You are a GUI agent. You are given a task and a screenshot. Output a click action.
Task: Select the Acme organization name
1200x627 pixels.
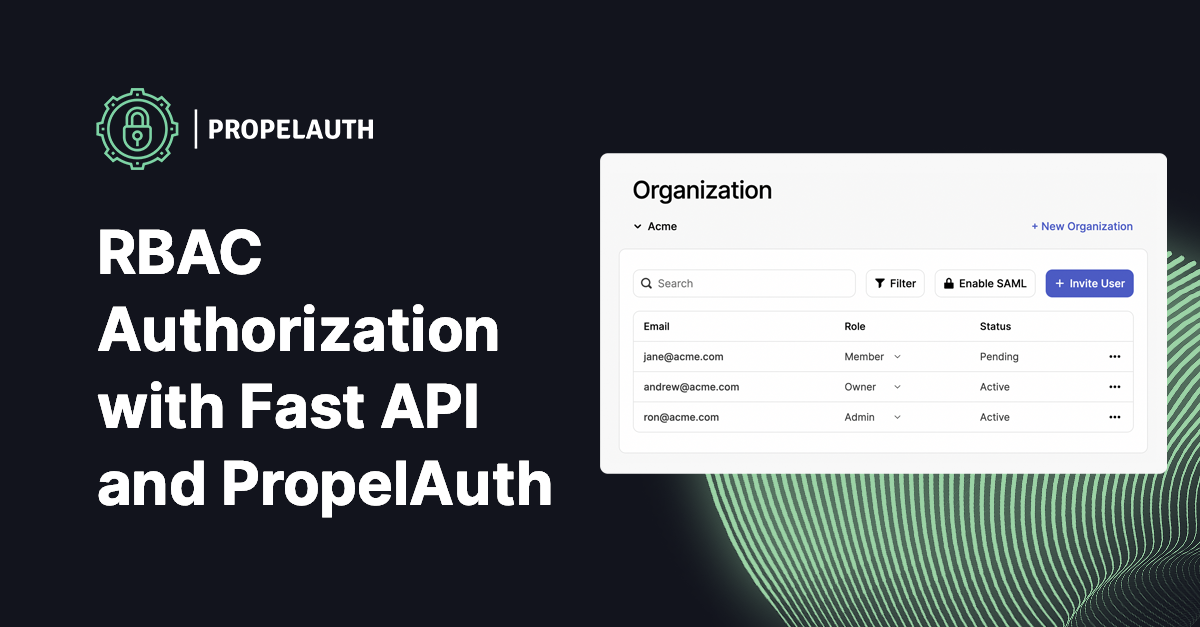click(x=662, y=227)
